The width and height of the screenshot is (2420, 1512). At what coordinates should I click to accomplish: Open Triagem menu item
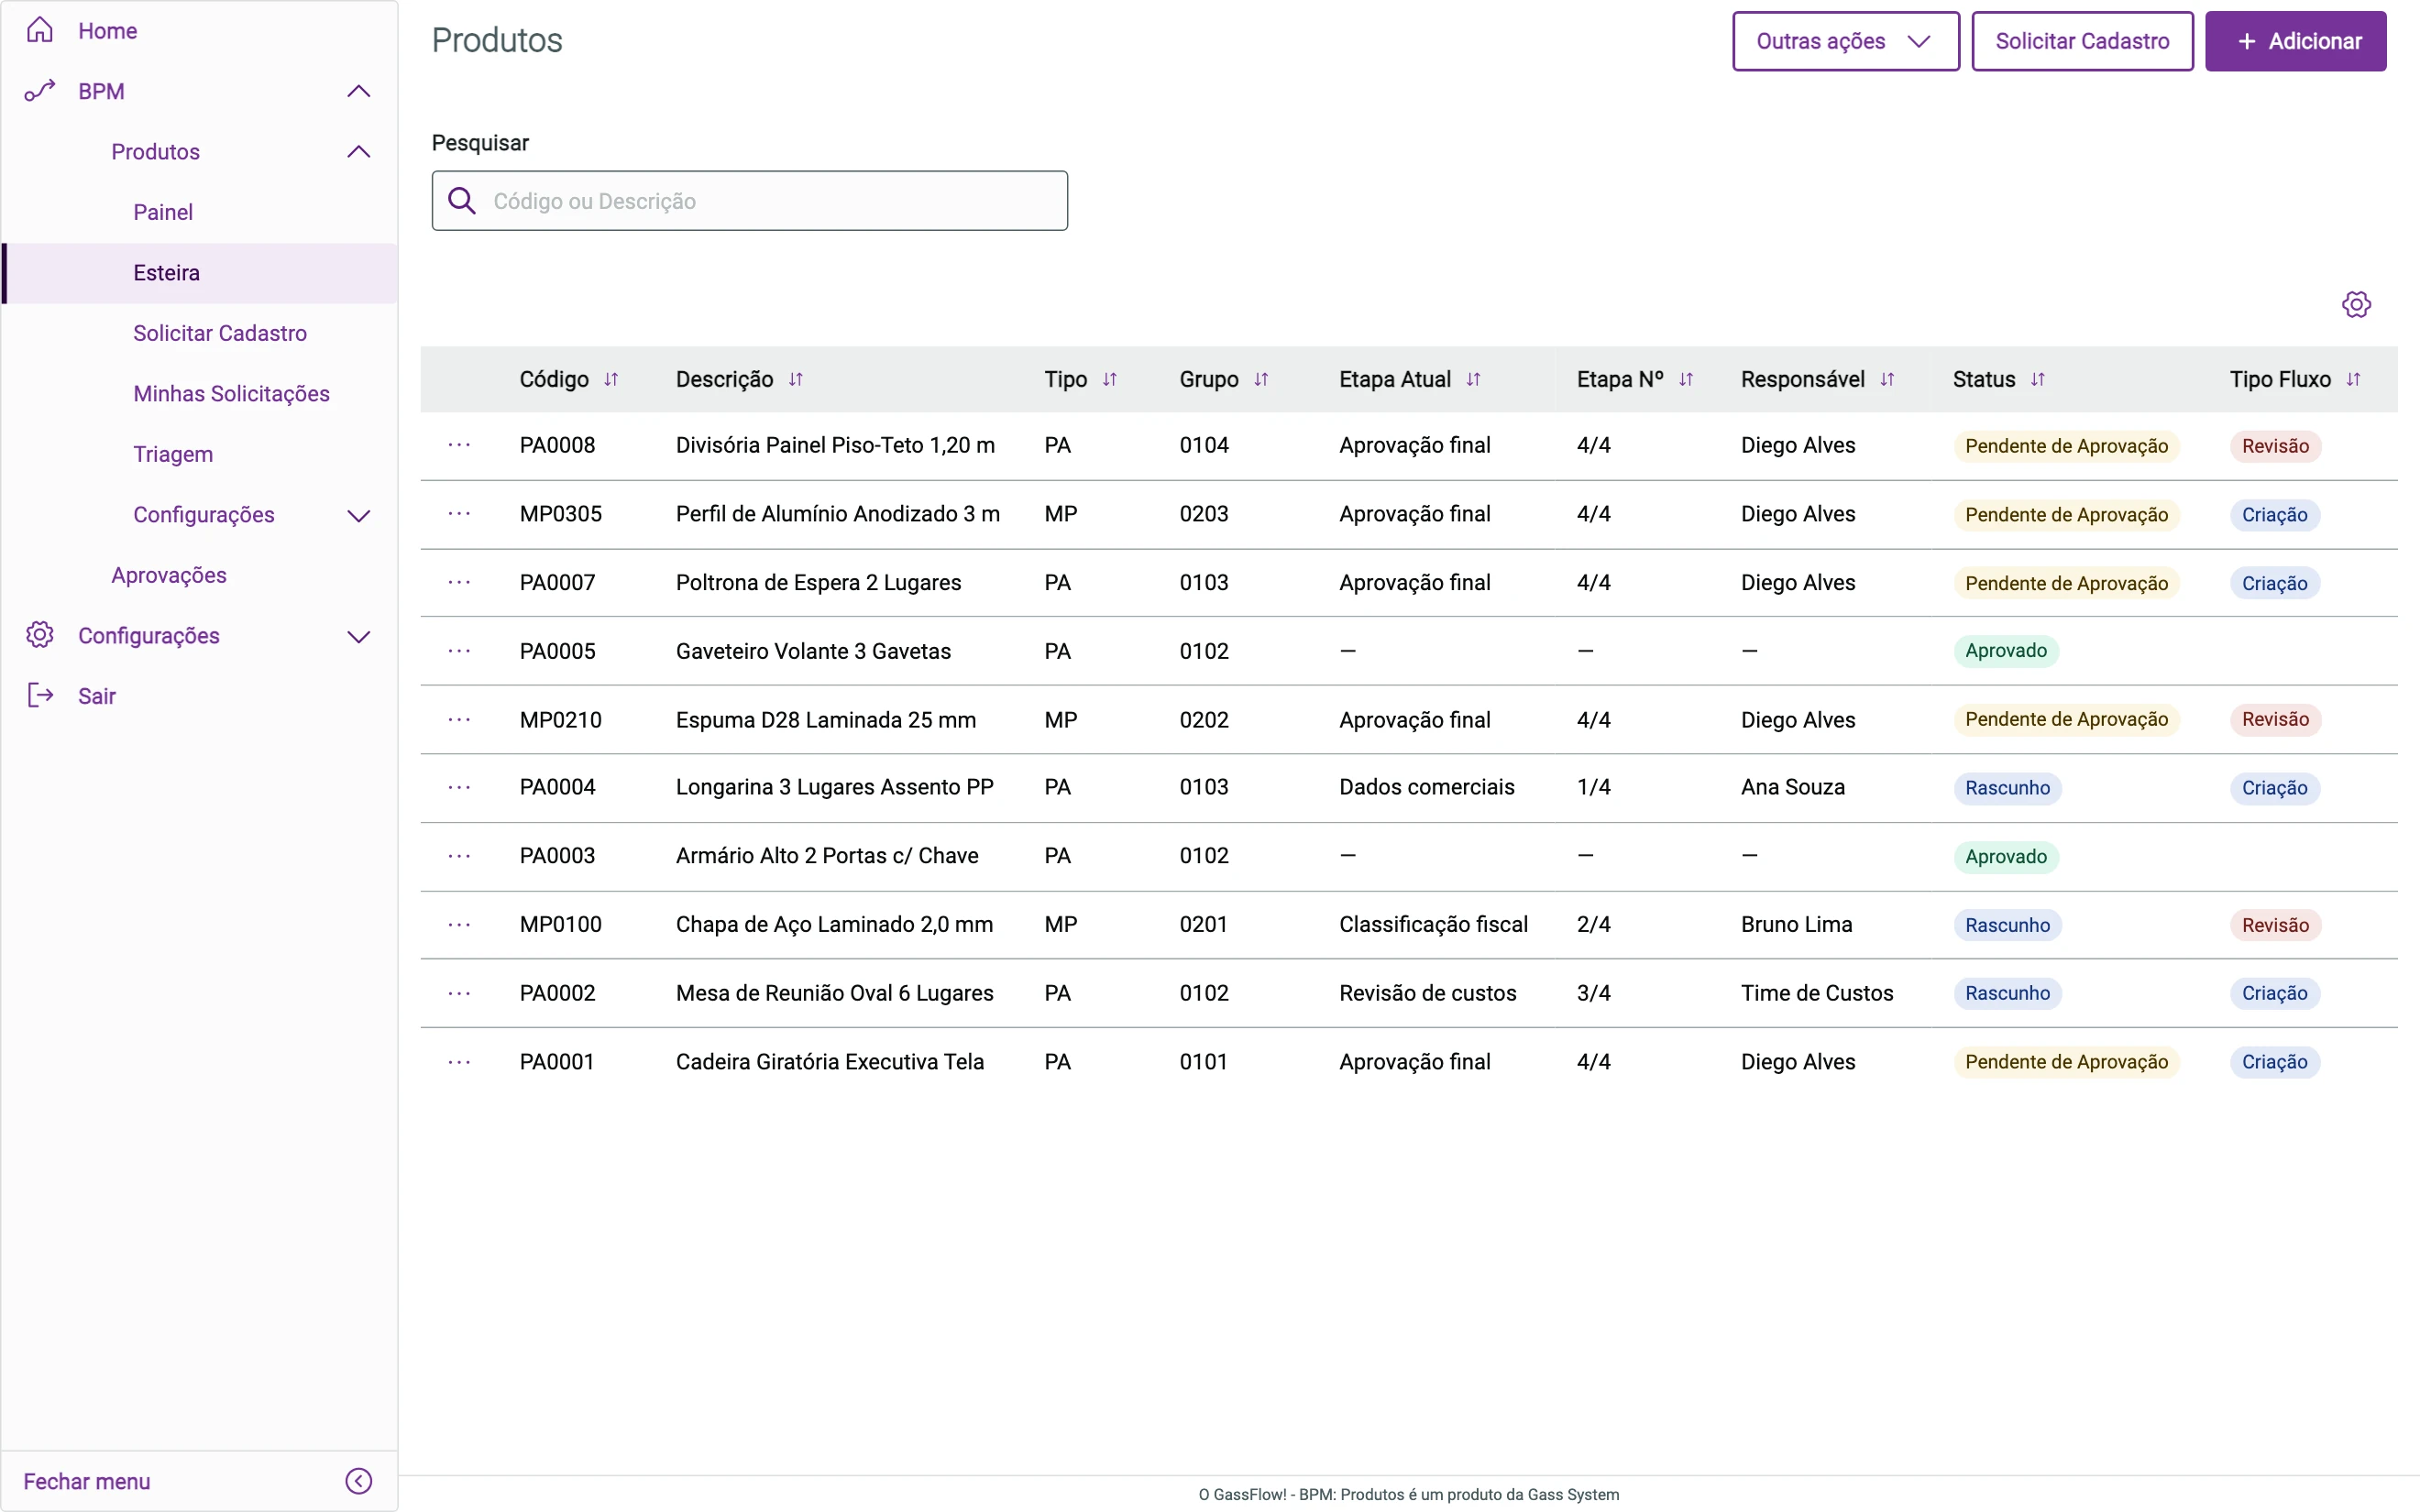click(173, 454)
